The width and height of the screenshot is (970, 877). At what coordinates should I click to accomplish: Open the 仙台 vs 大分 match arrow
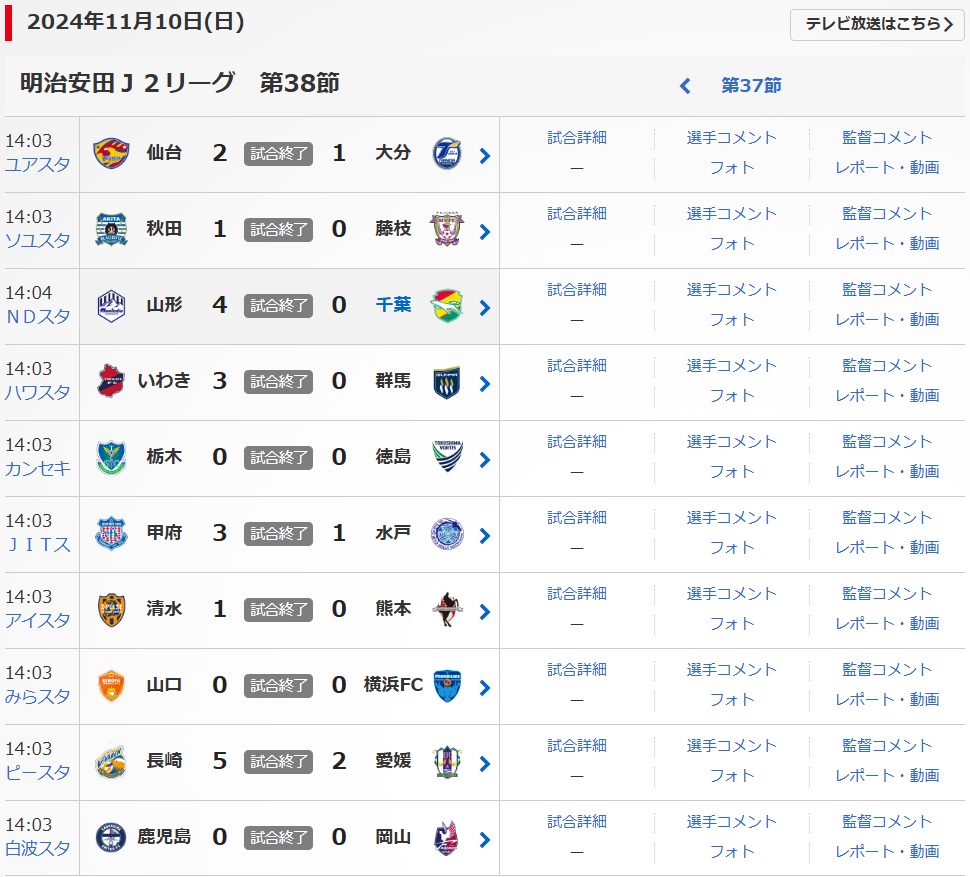485,155
